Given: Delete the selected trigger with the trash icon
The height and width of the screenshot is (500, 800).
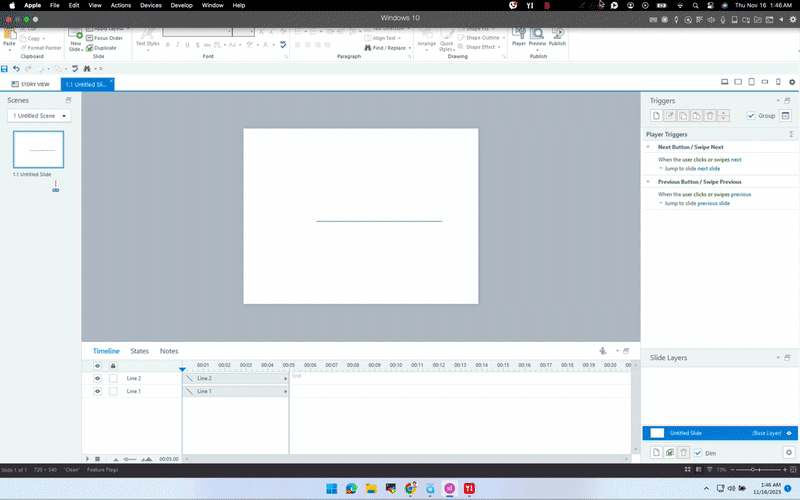Looking at the screenshot, I should point(710,116).
